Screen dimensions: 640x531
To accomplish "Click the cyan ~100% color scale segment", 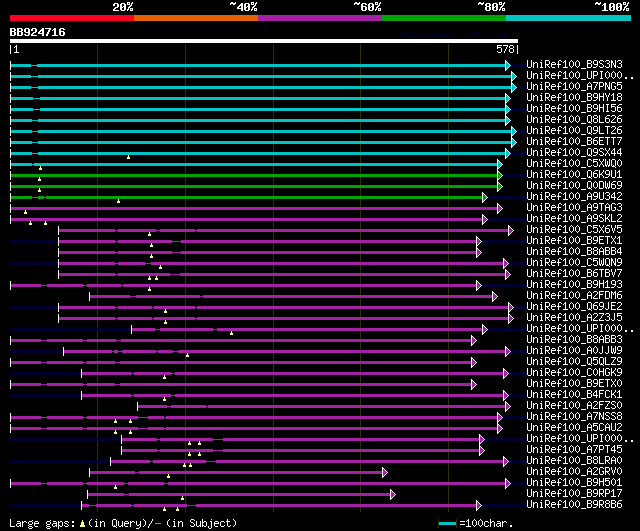I will click(569, 18).
